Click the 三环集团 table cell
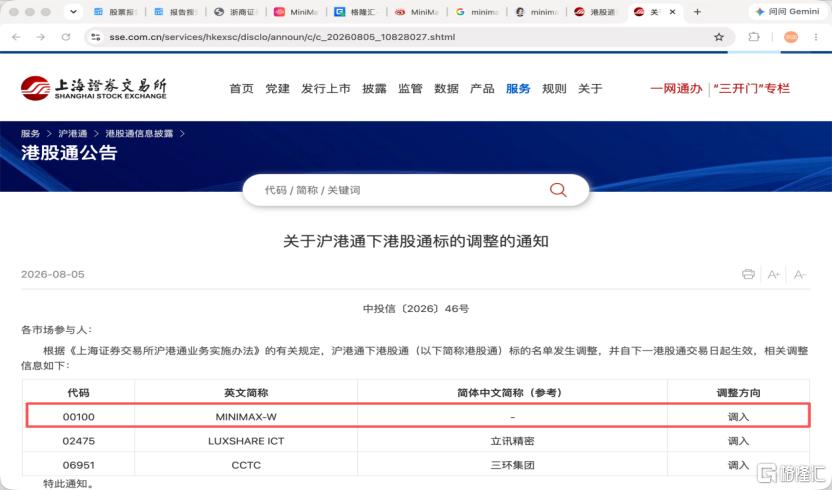Image resolution: width=832 pixels, height=490 pixels. pyautogui.click(x=512, y=465)
